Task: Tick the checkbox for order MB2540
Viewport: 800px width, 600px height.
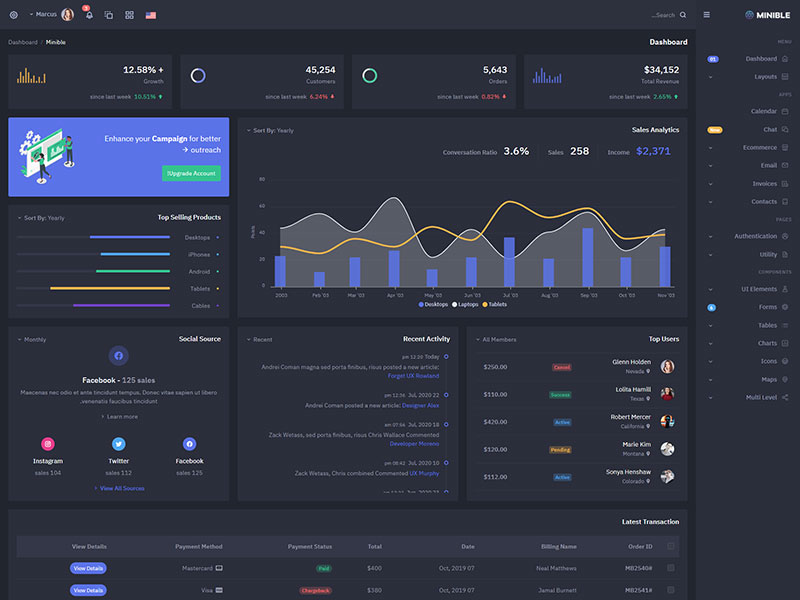Action: [x=671, y=568]
